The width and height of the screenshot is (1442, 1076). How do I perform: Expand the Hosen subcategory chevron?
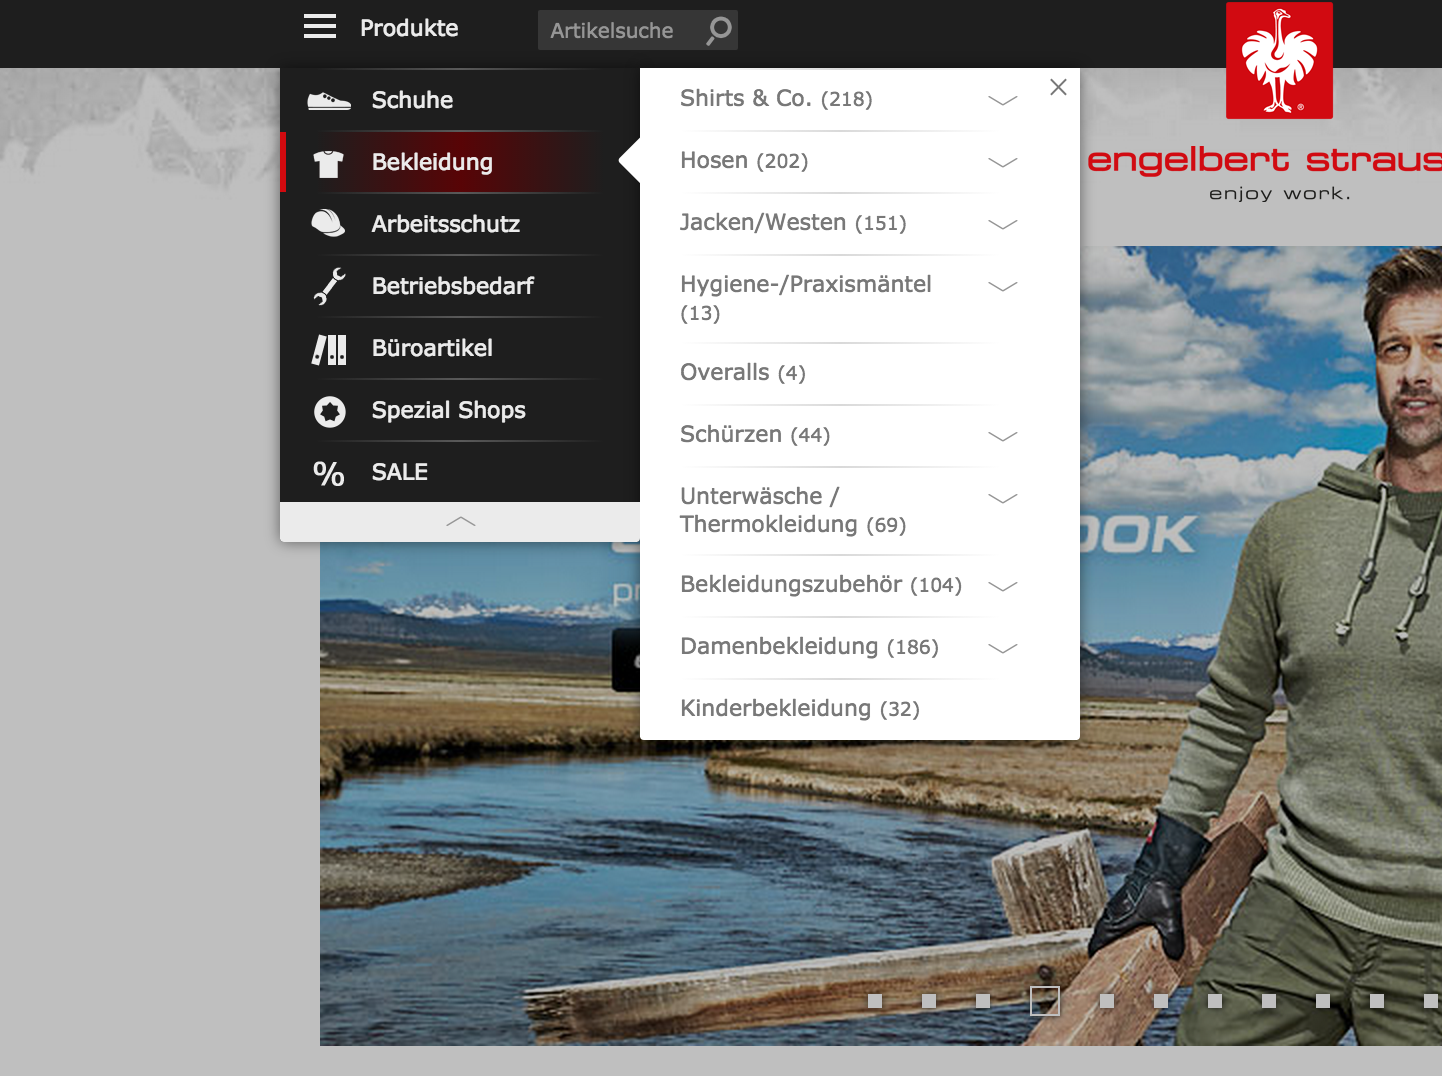(x=1002, y=162)
